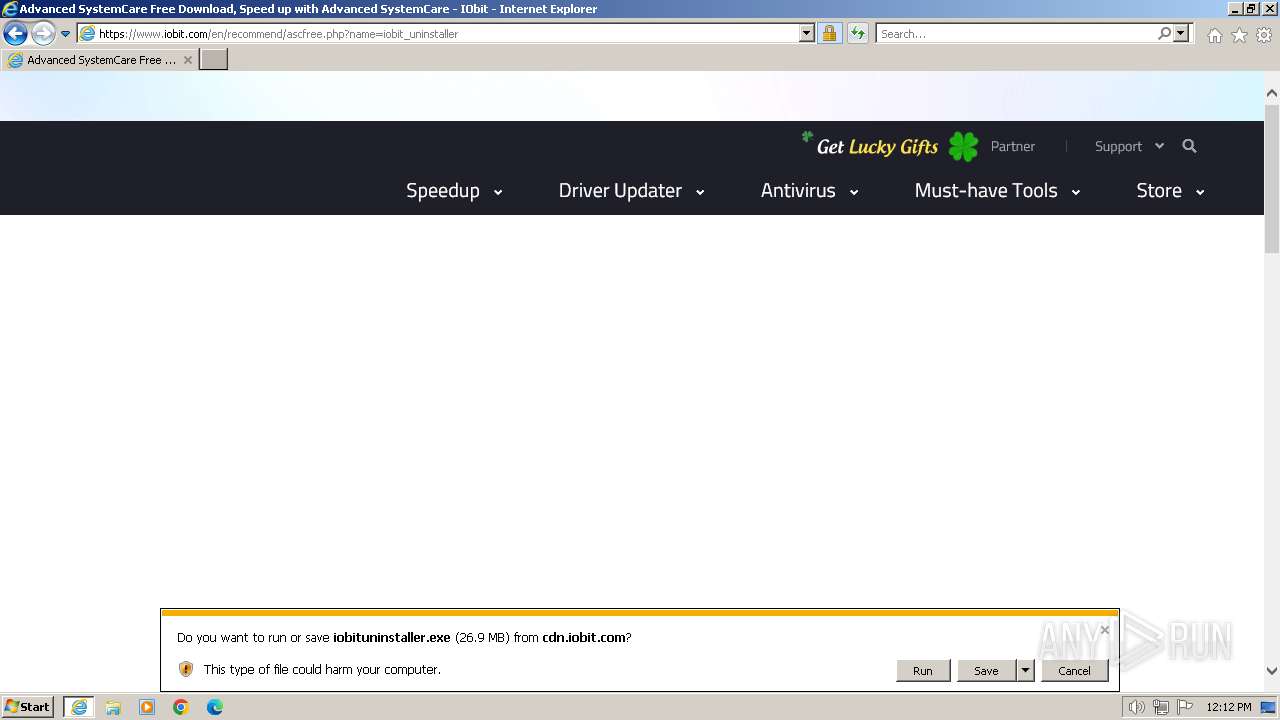1280x720 pixels.
Task: Go to the browser Home icon
Action: coord(1214,35)
